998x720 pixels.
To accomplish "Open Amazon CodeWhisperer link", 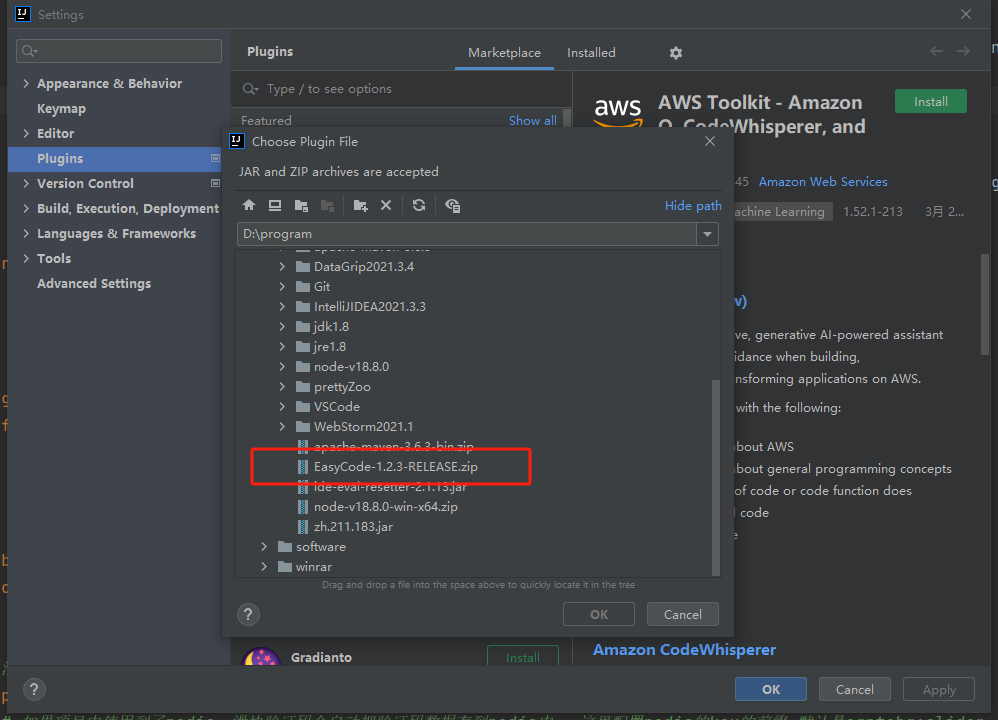I will 684,650.
